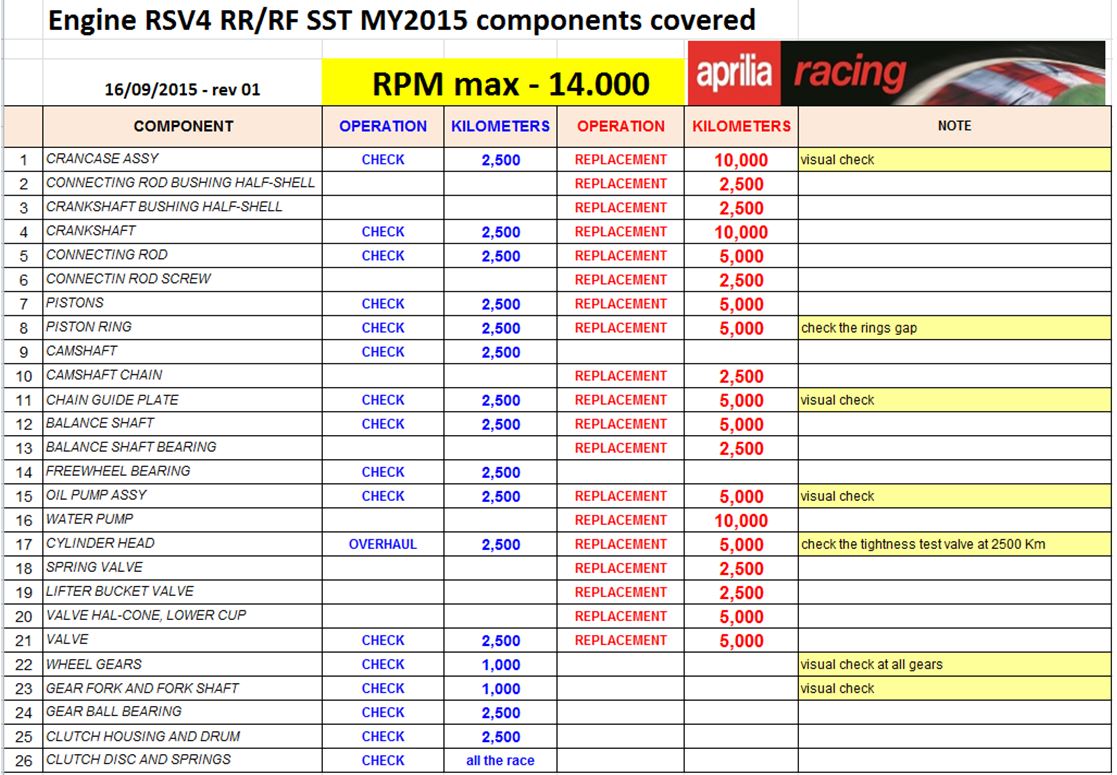Click the 'all the race' kilometers cell
The width and height of the screenshot is (1117, 775).
click(x=500, y=761)
